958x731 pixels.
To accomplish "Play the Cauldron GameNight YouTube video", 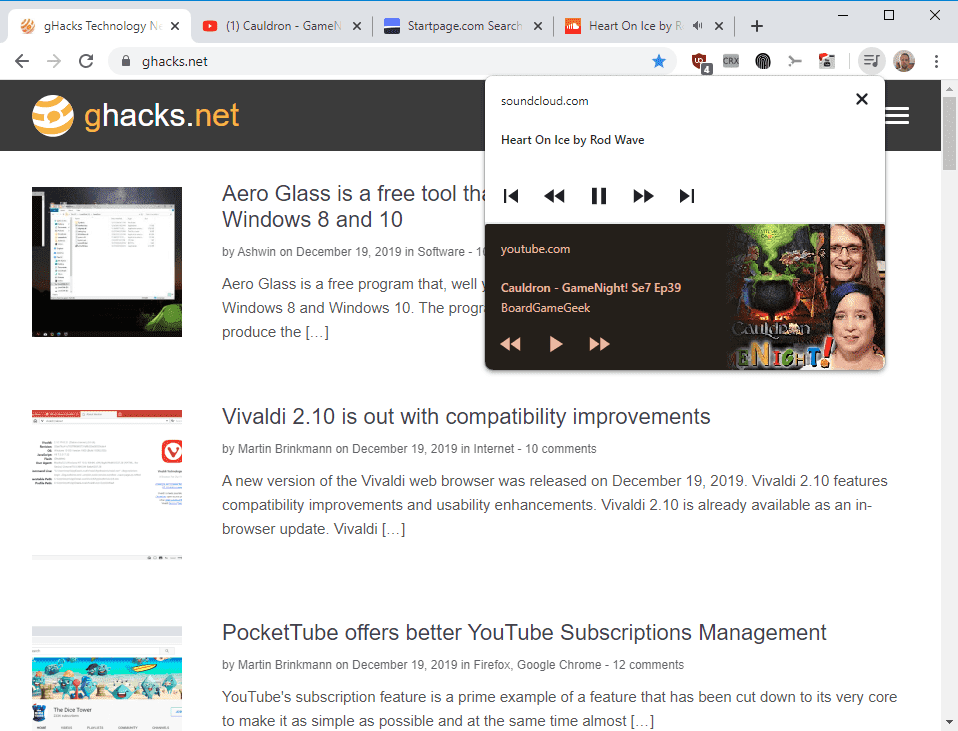I will pyautogui.click(x=555, y=344).
